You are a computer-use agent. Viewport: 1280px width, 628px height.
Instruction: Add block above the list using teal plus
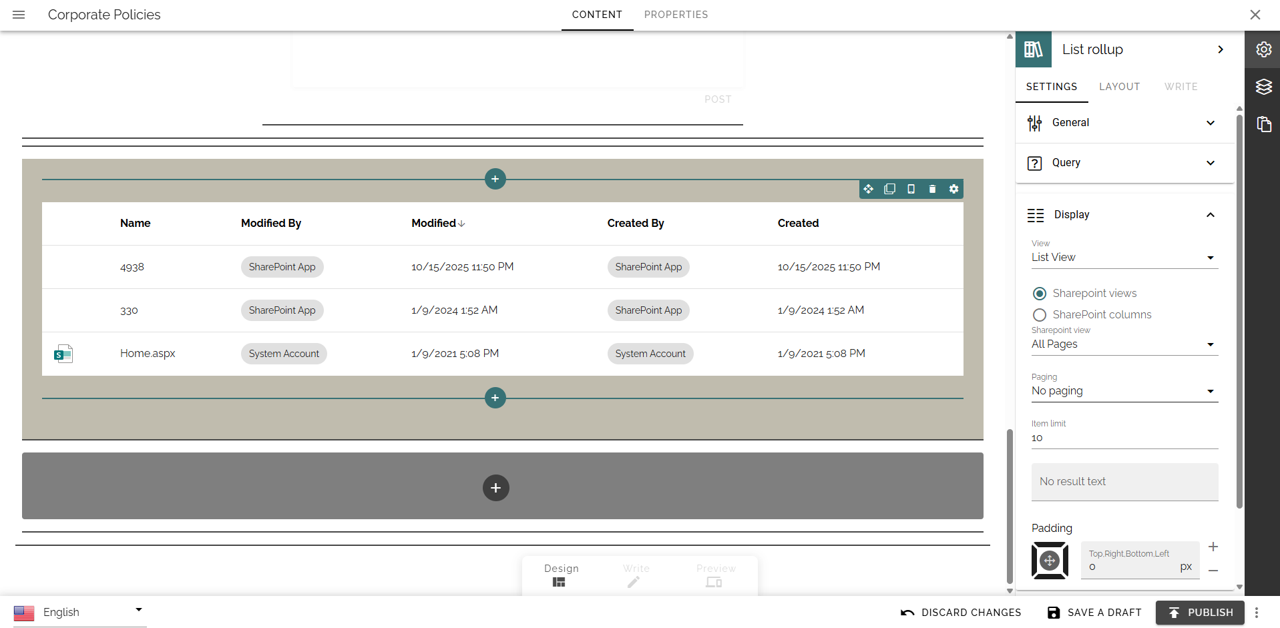click(x=495, y=179)
